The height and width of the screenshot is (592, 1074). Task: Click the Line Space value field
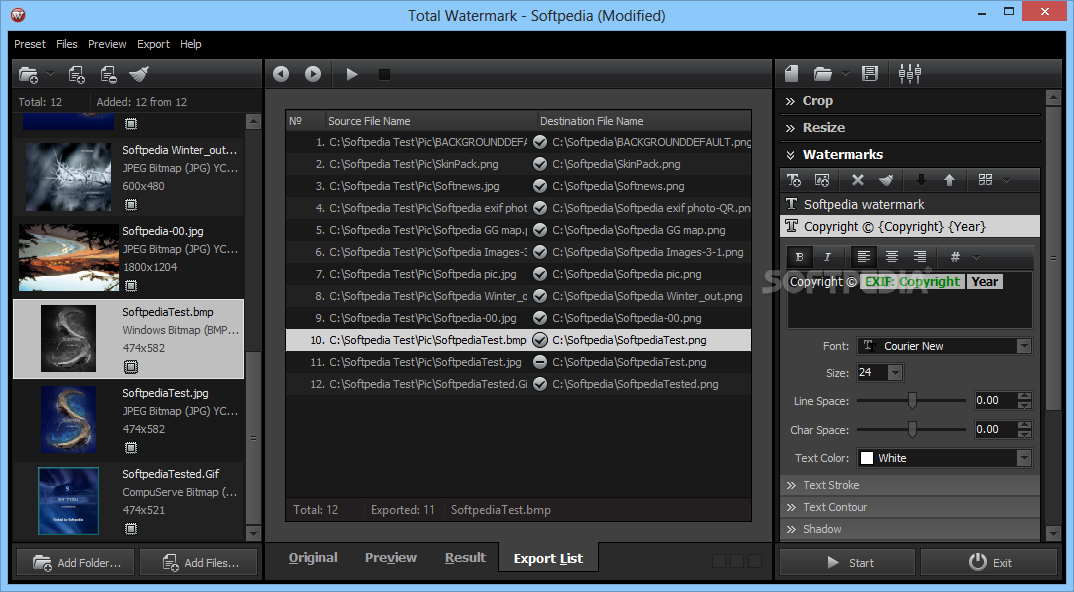997,401
